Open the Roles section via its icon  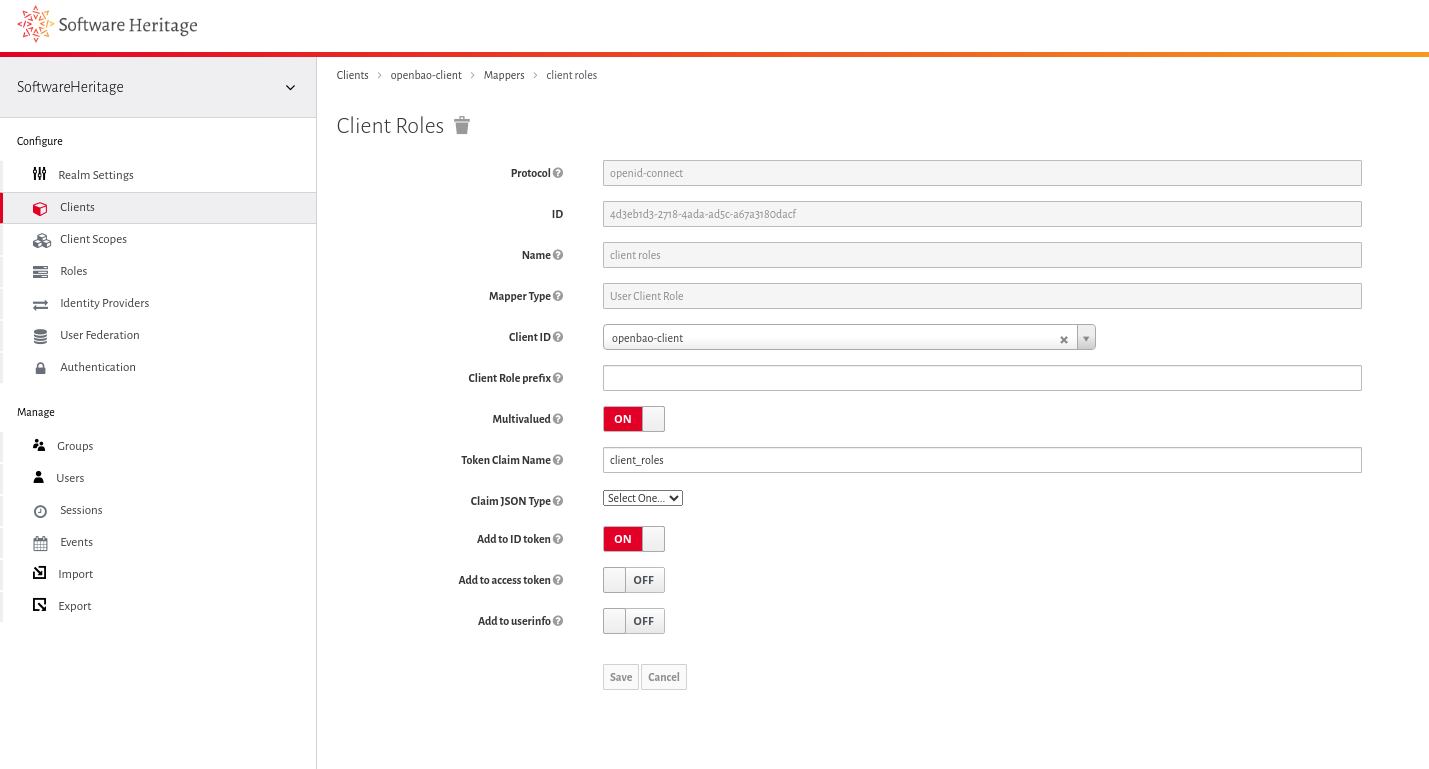[40, 271]
